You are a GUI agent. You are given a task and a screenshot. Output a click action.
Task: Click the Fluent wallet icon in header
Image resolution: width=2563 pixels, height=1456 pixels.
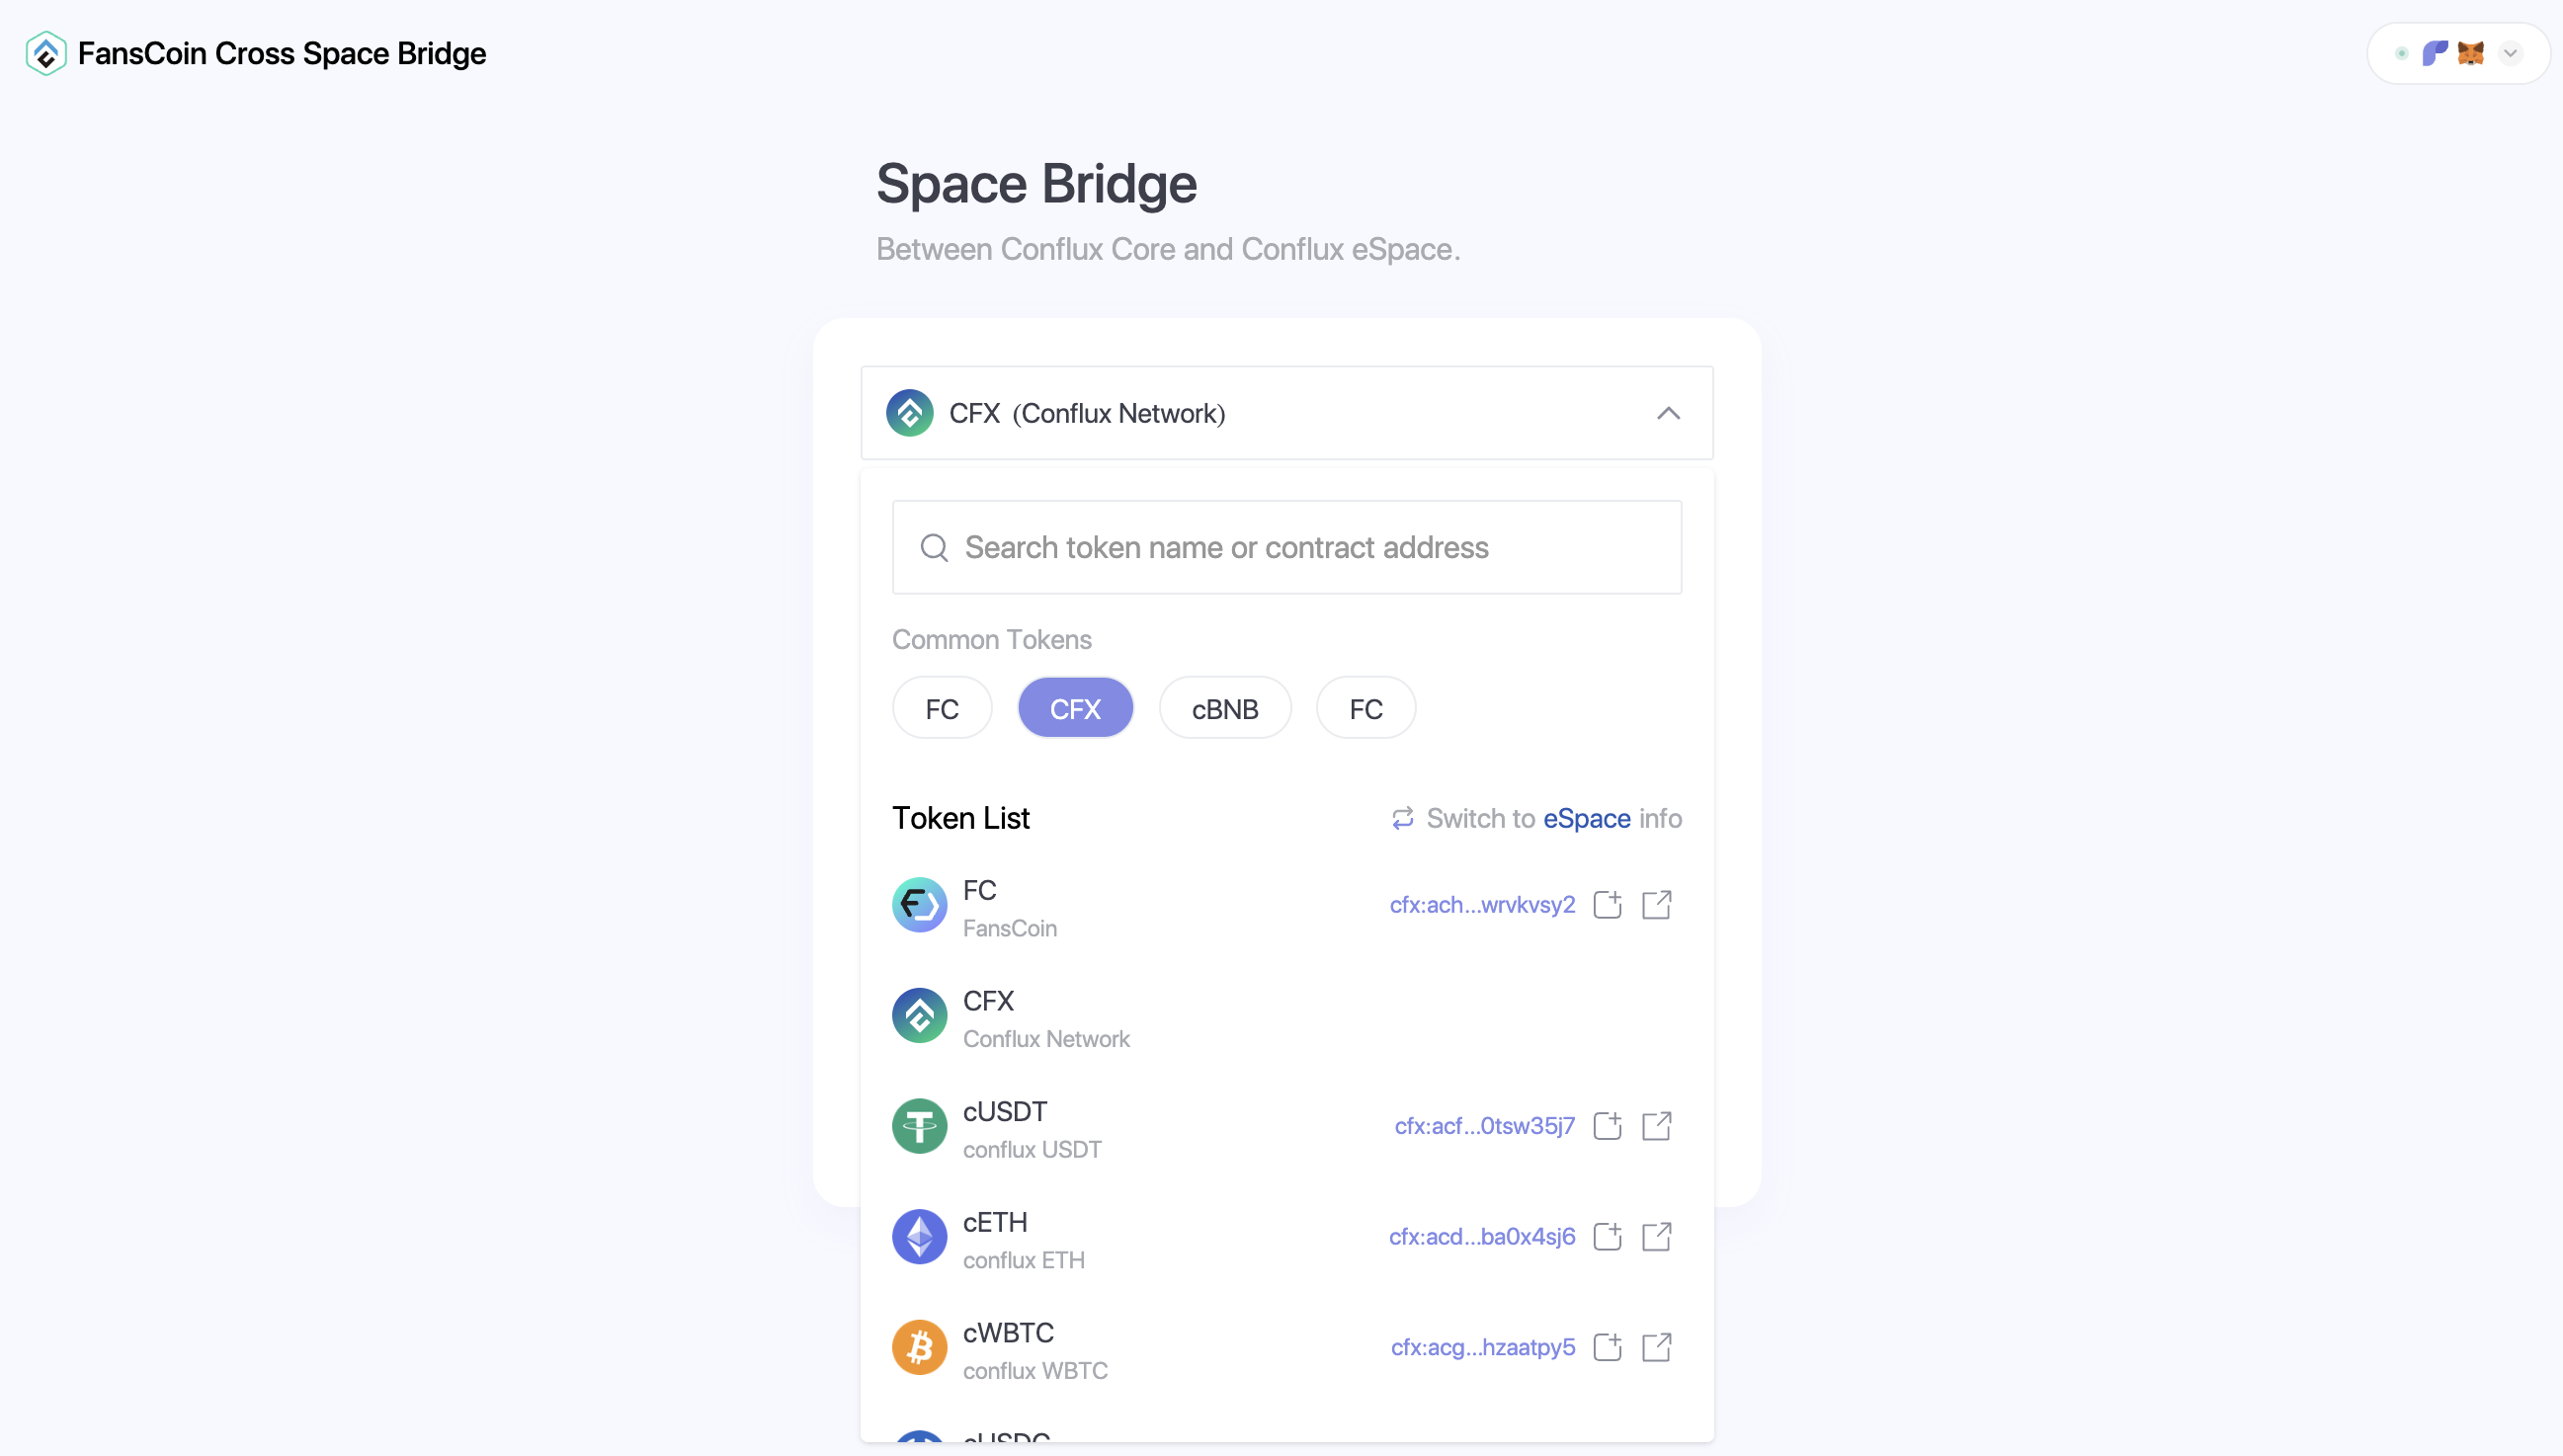coord(2434,53)
